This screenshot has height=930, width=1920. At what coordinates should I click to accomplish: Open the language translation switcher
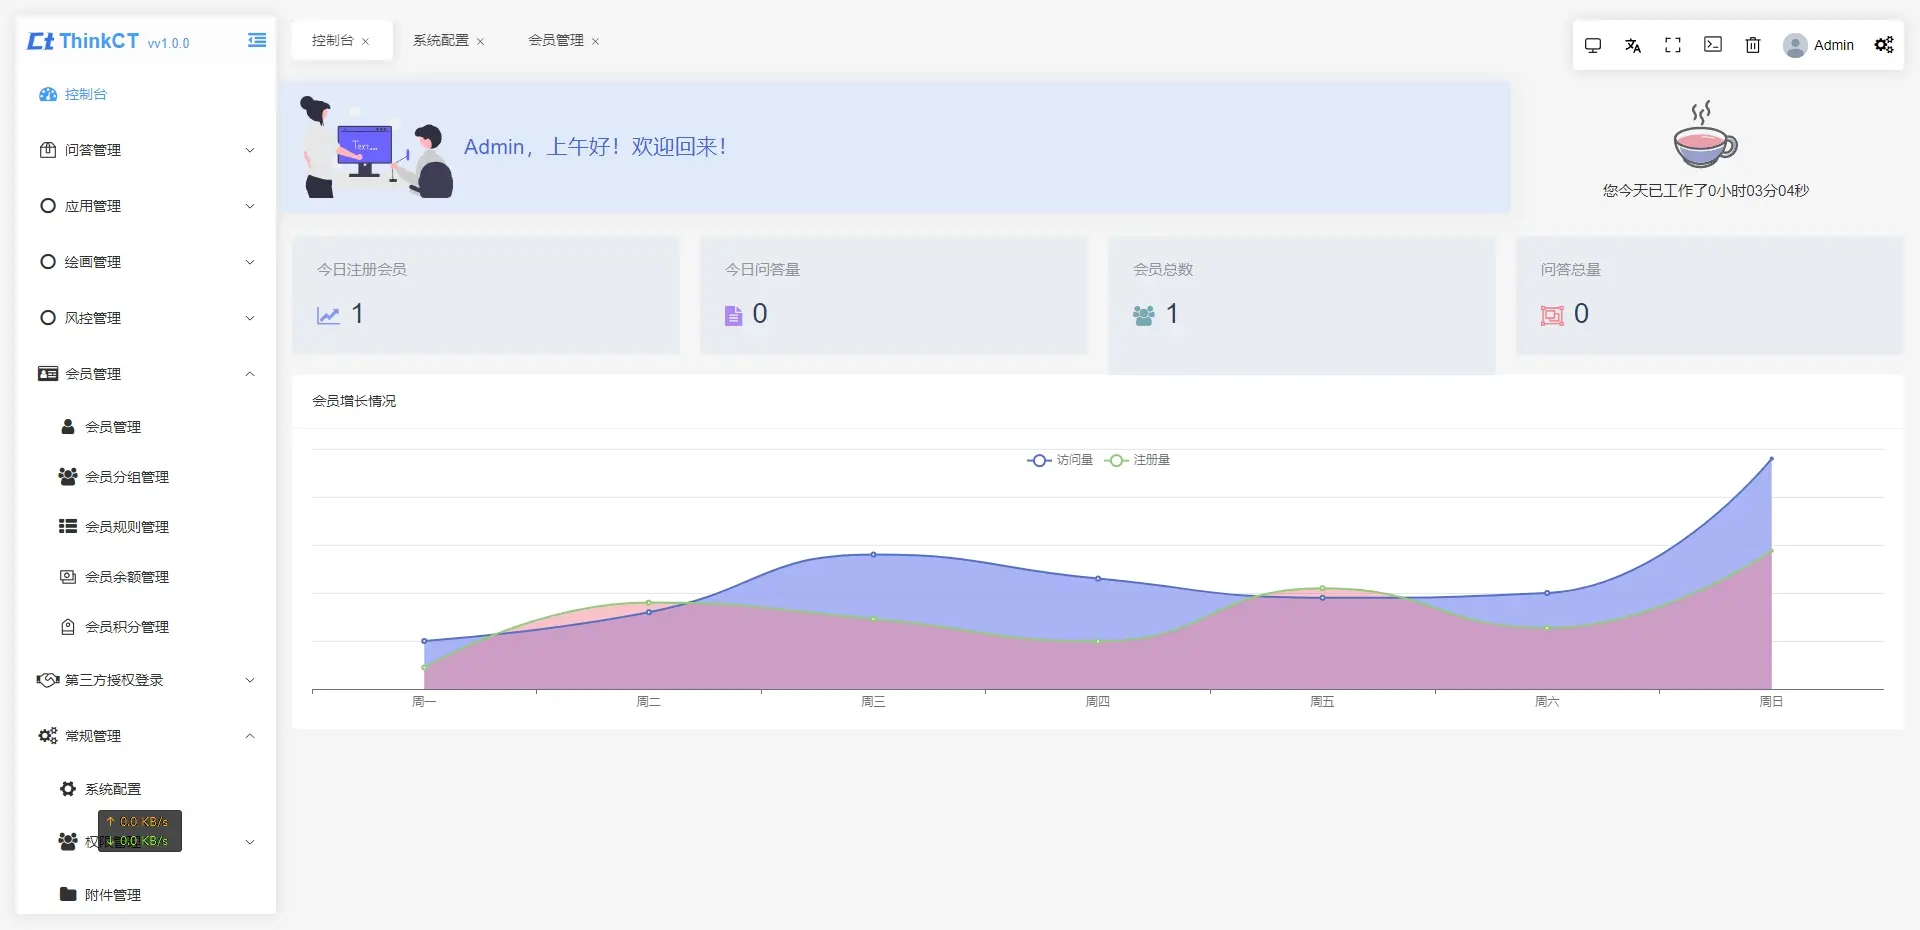click(1633, 45)
